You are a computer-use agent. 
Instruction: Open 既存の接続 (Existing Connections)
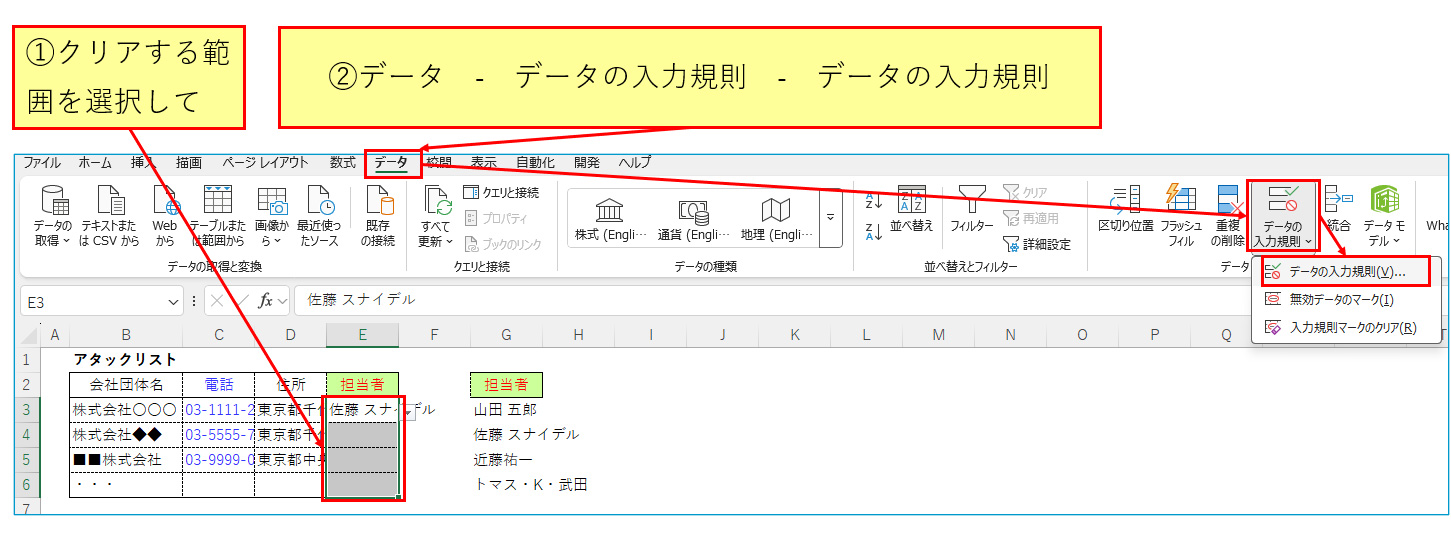click(378, 201)
